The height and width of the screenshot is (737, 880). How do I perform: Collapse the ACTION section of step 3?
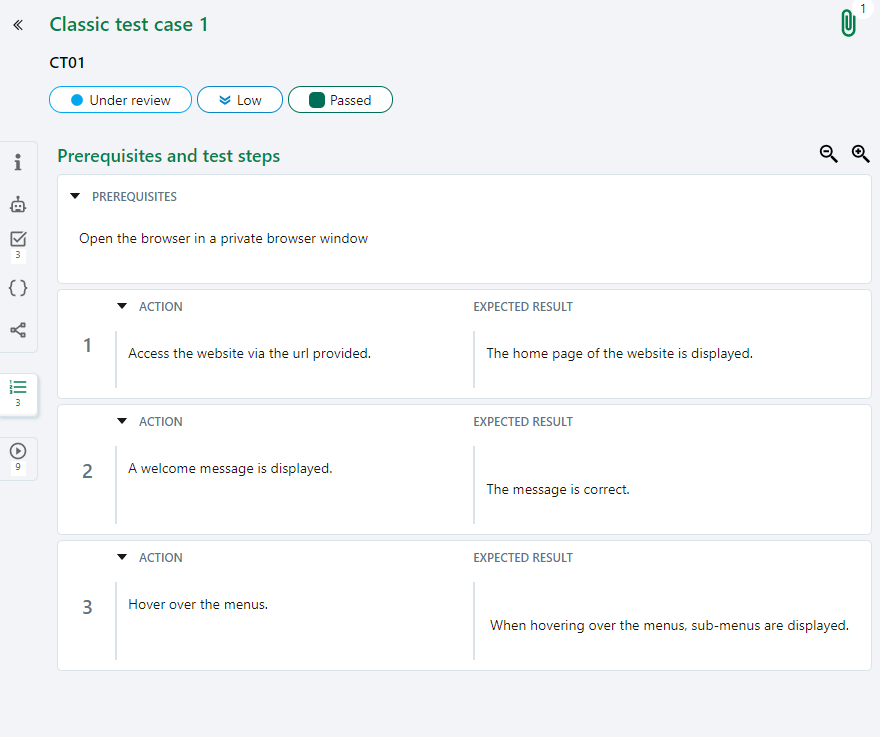pyautogui.click(x=121, y=557)
